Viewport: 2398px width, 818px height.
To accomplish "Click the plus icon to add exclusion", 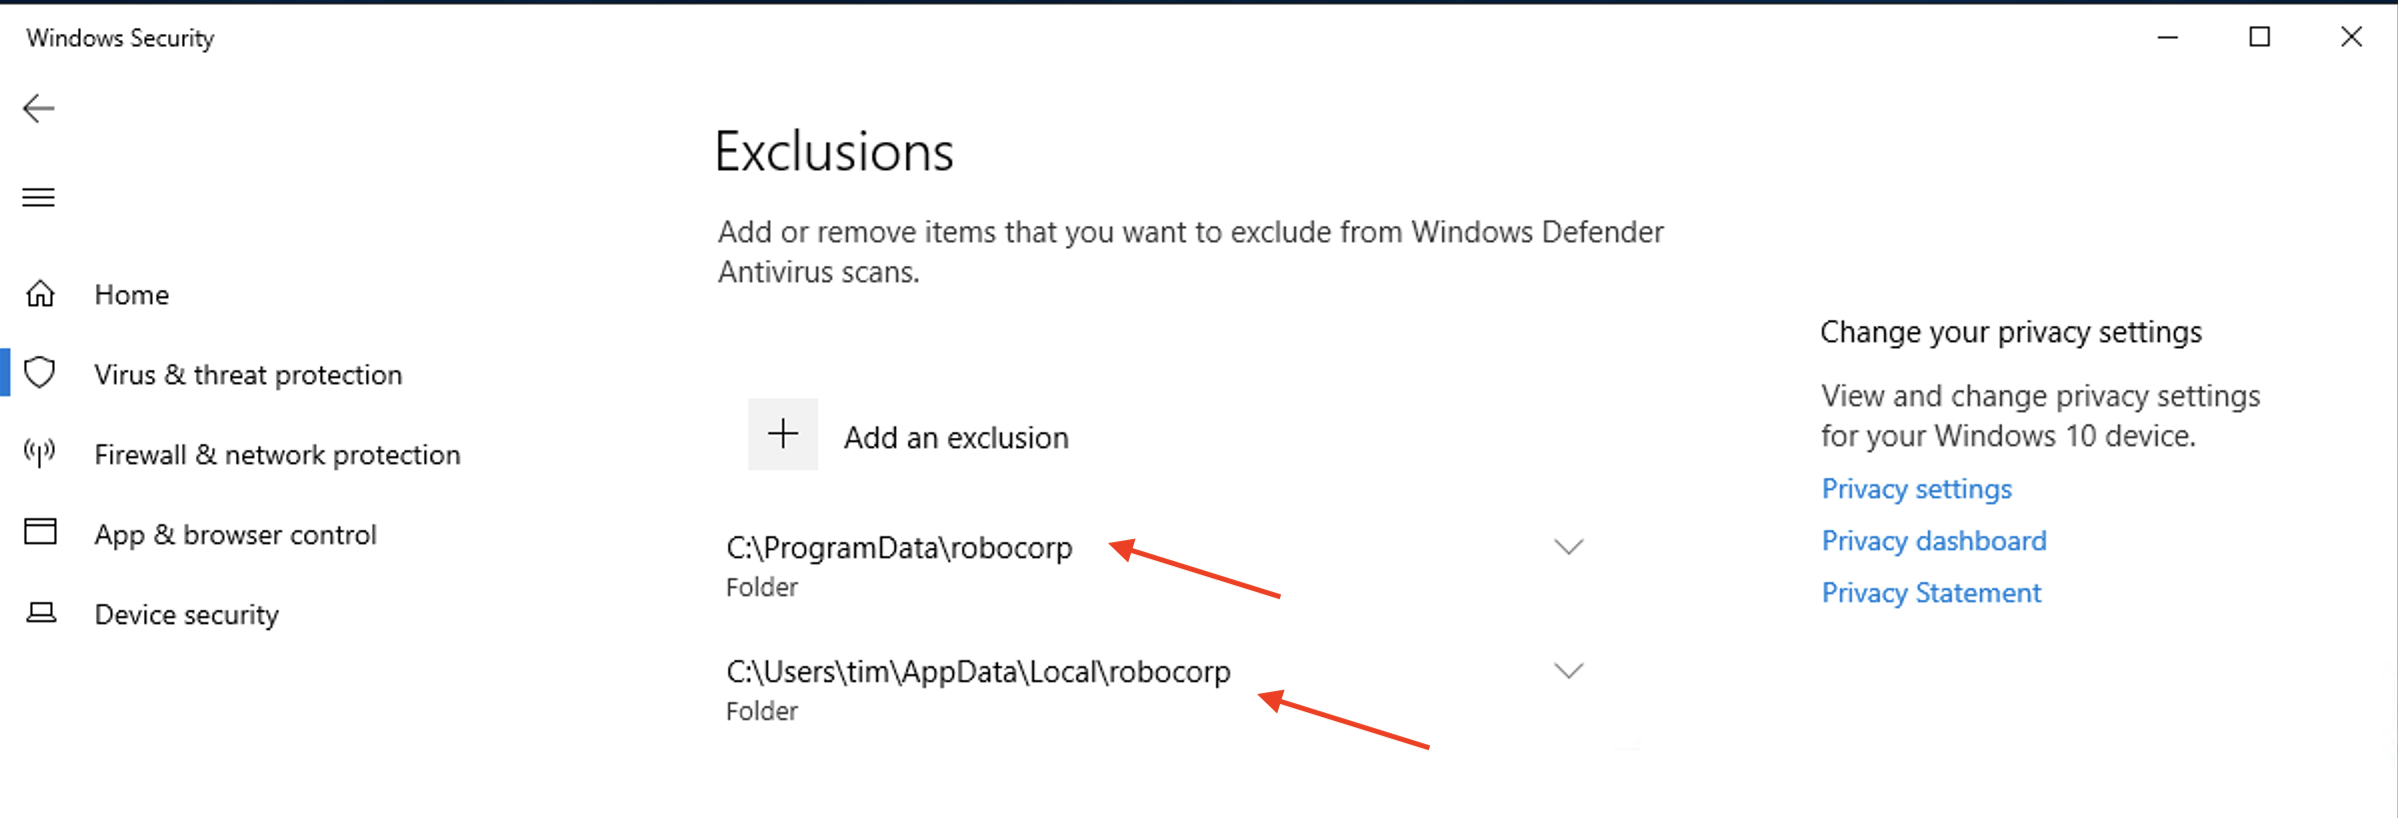I will [783, 434].
